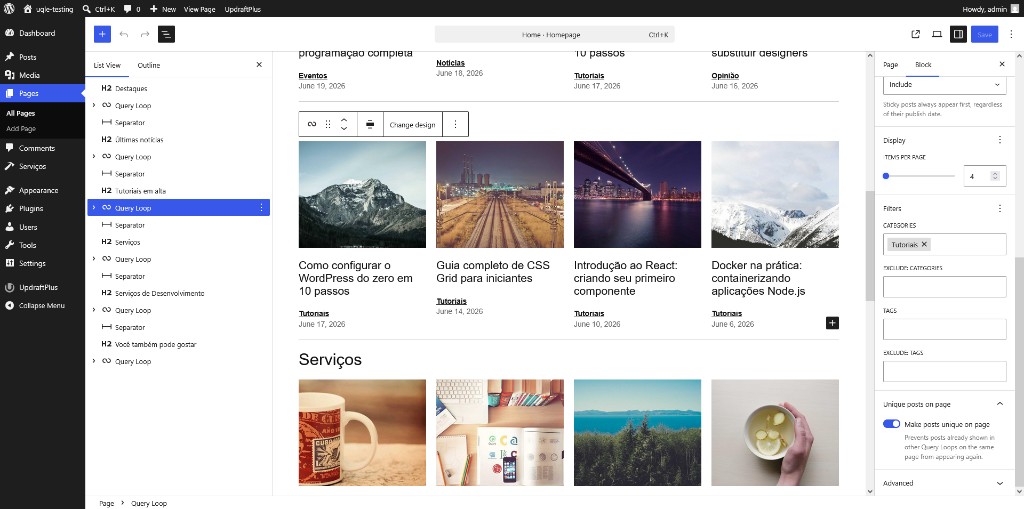The image size is (1024, 509).
Task: Open Add Page submenu item
Action: pos(21,129)
